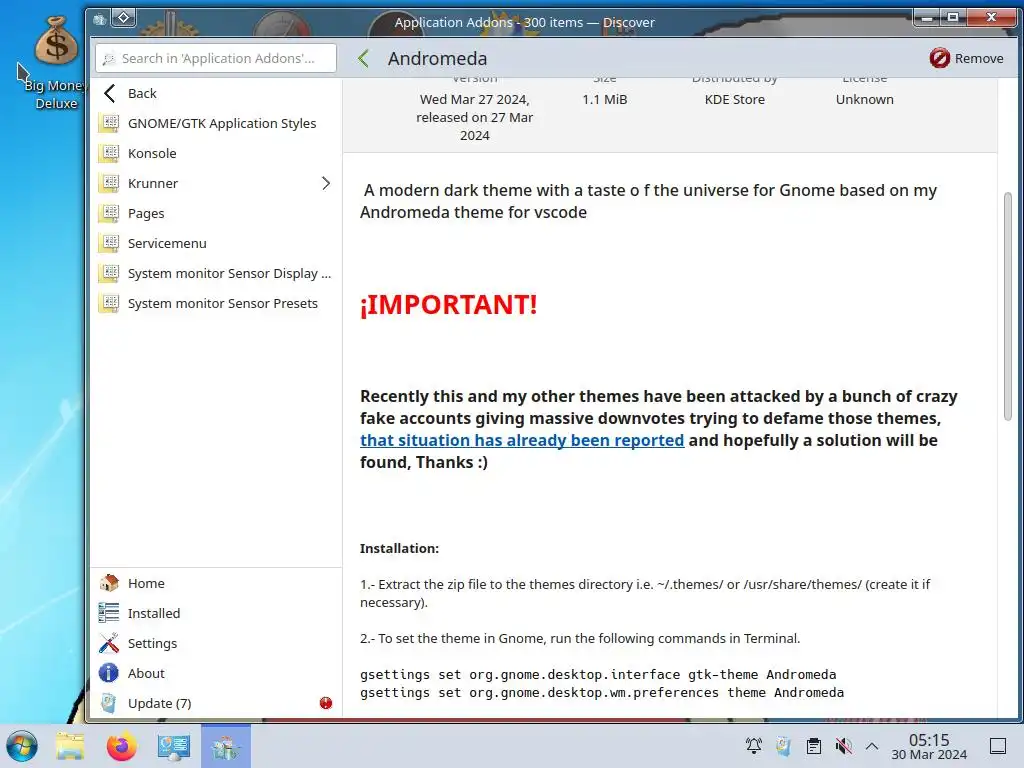Go to the Installed page
This screenshot has width=1024, height=768.
pos(216,613)
